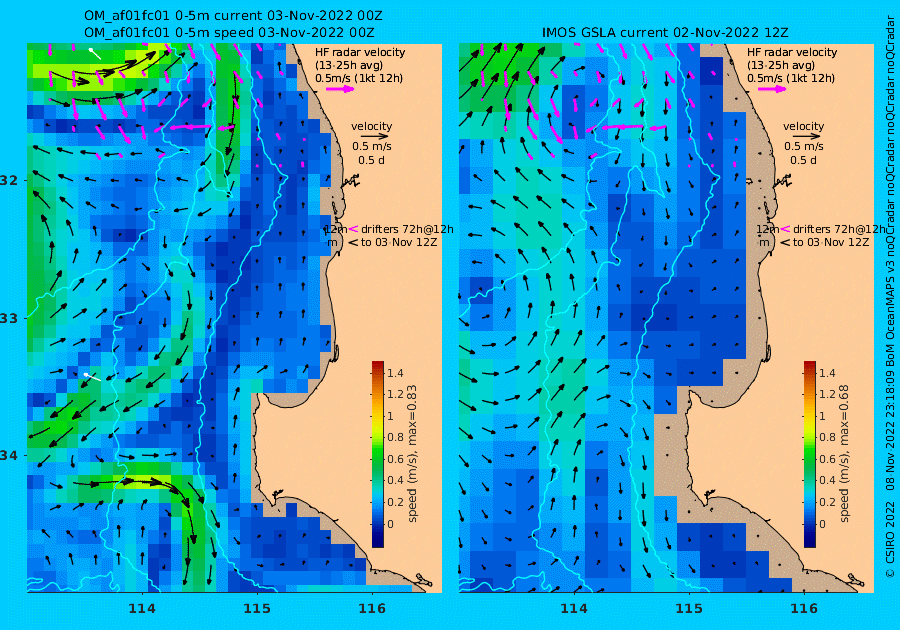Viewport: 900px width, 630px height.
Task: Click 'HF radar velocity' label on right map
Action: pos(792,52)
